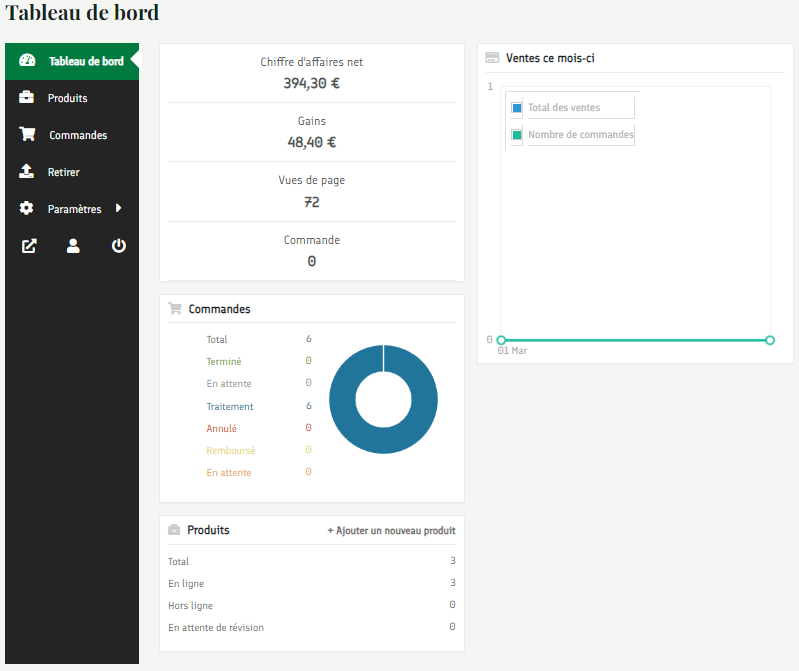Click the Produits briefcase icon in sidebar

[x=27, y=98]
